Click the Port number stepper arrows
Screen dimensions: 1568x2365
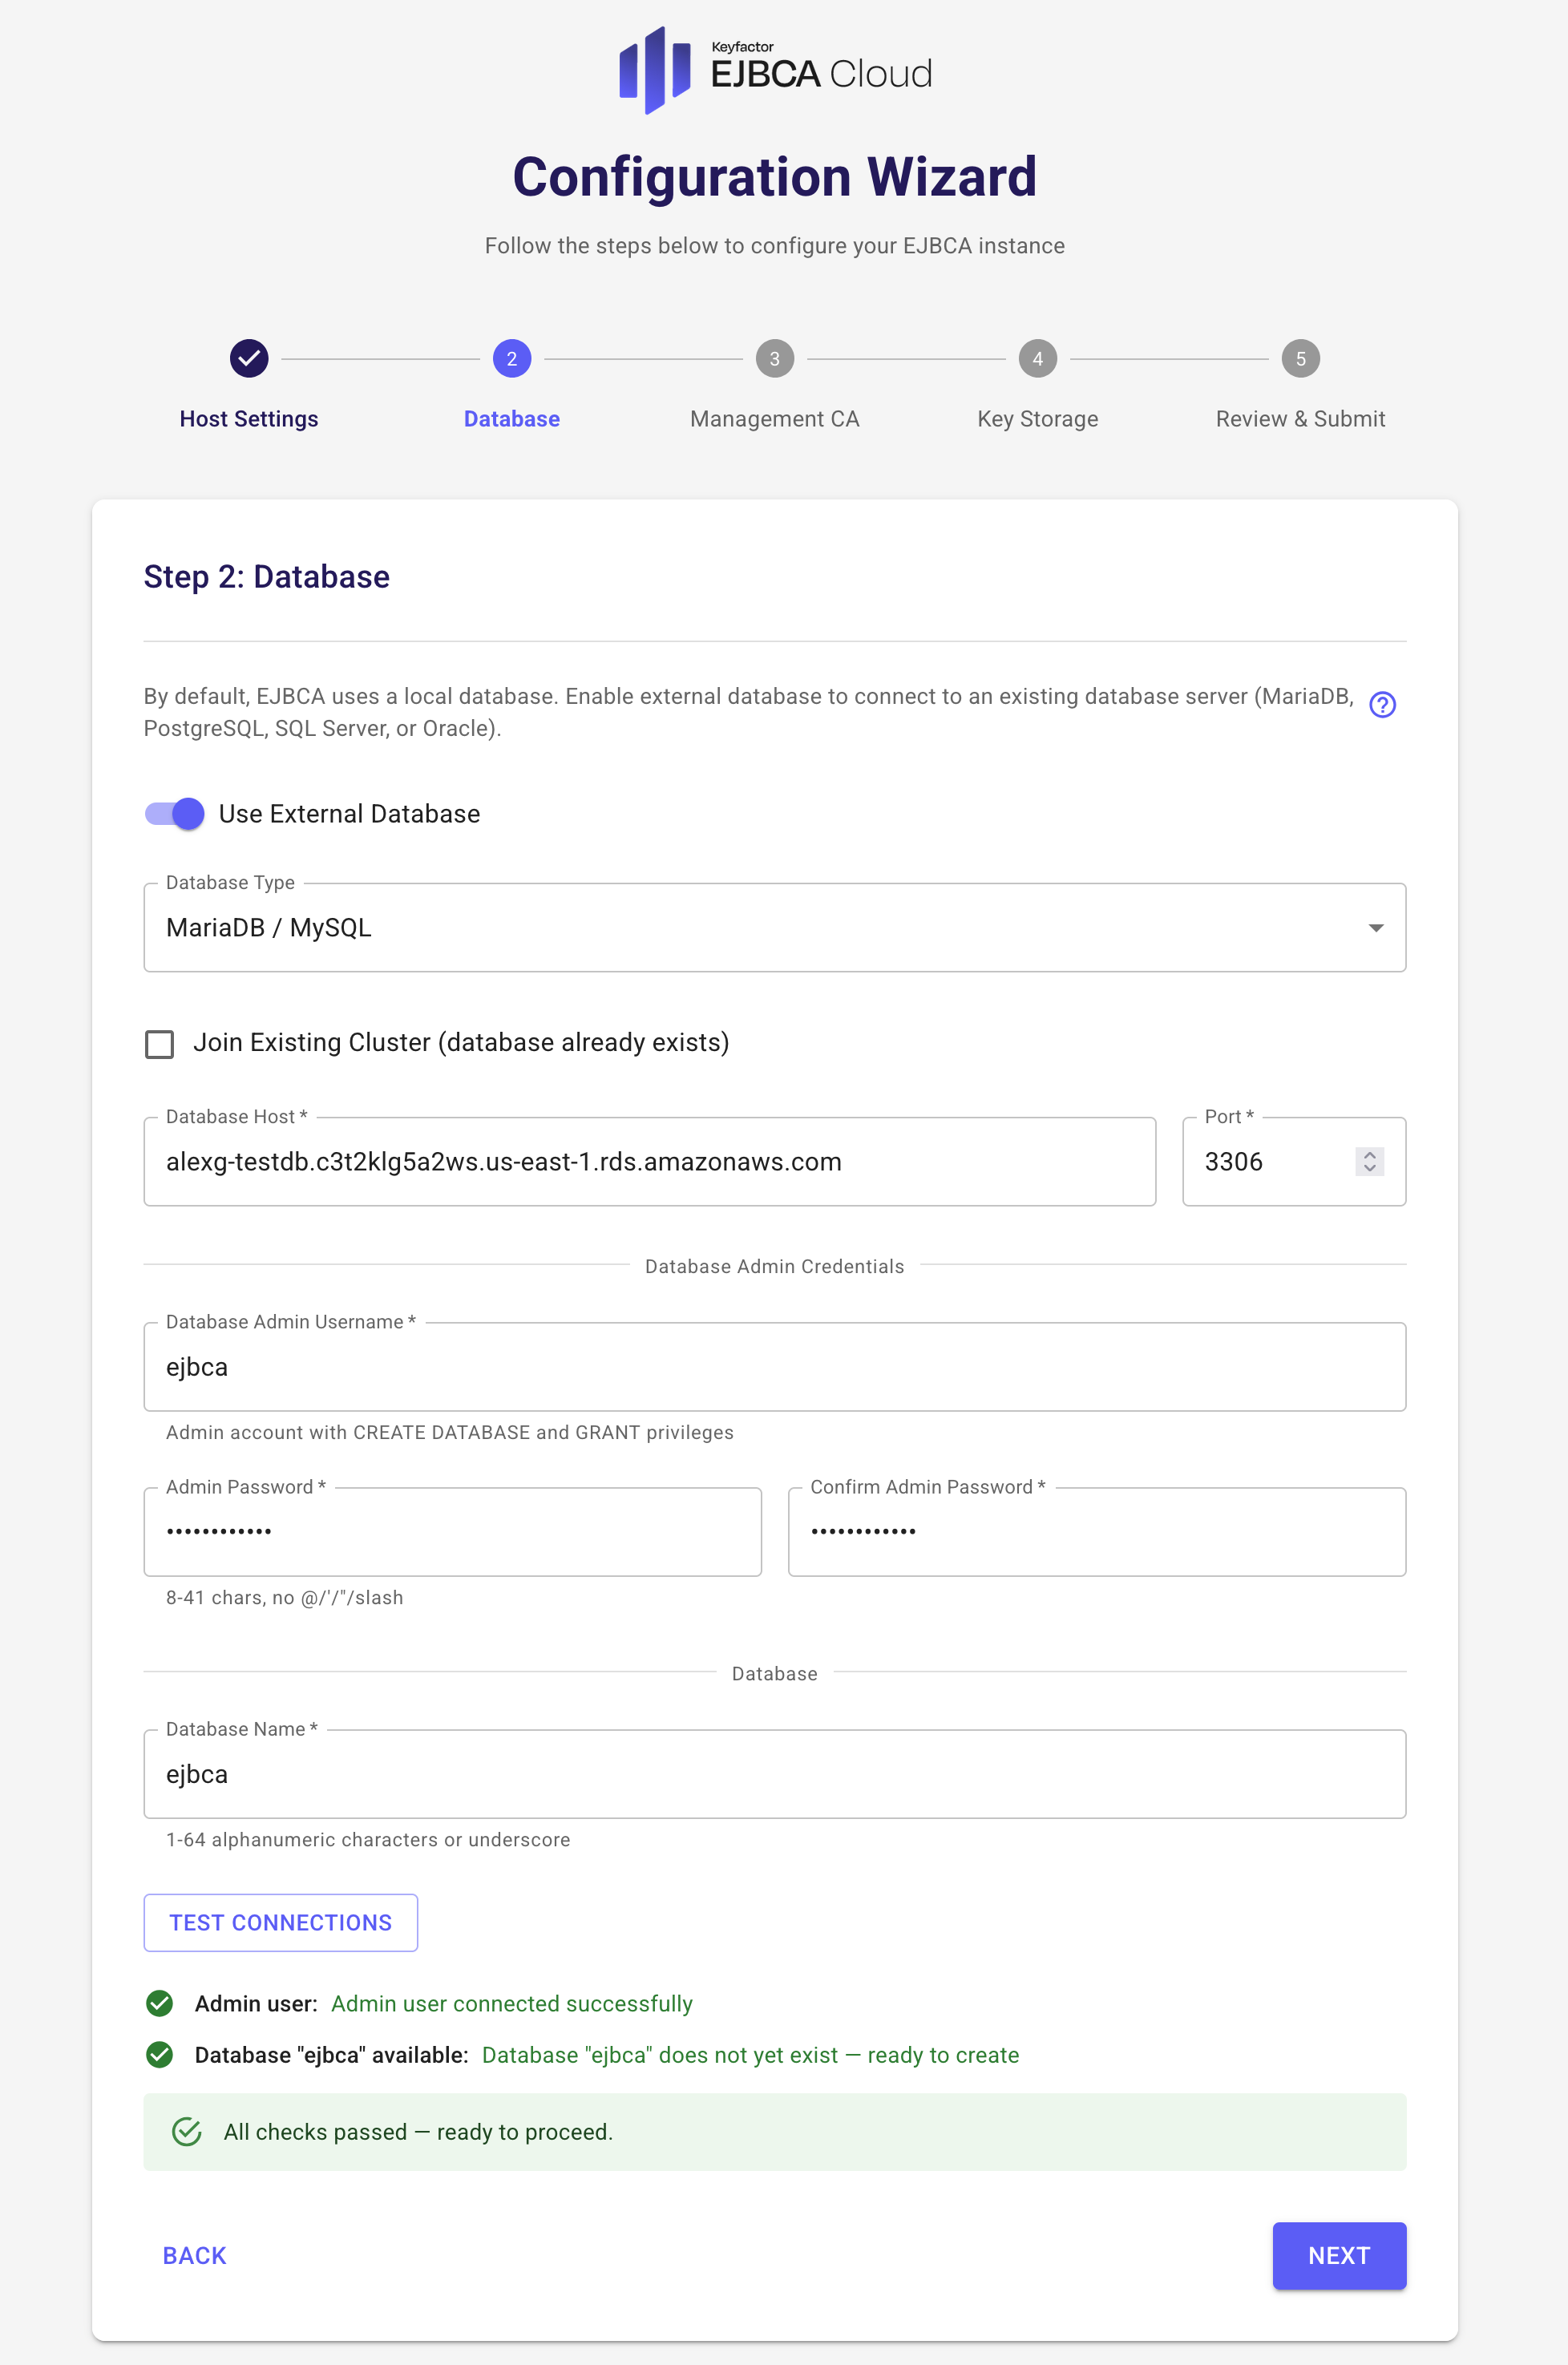click(x=1369, y=1161)
